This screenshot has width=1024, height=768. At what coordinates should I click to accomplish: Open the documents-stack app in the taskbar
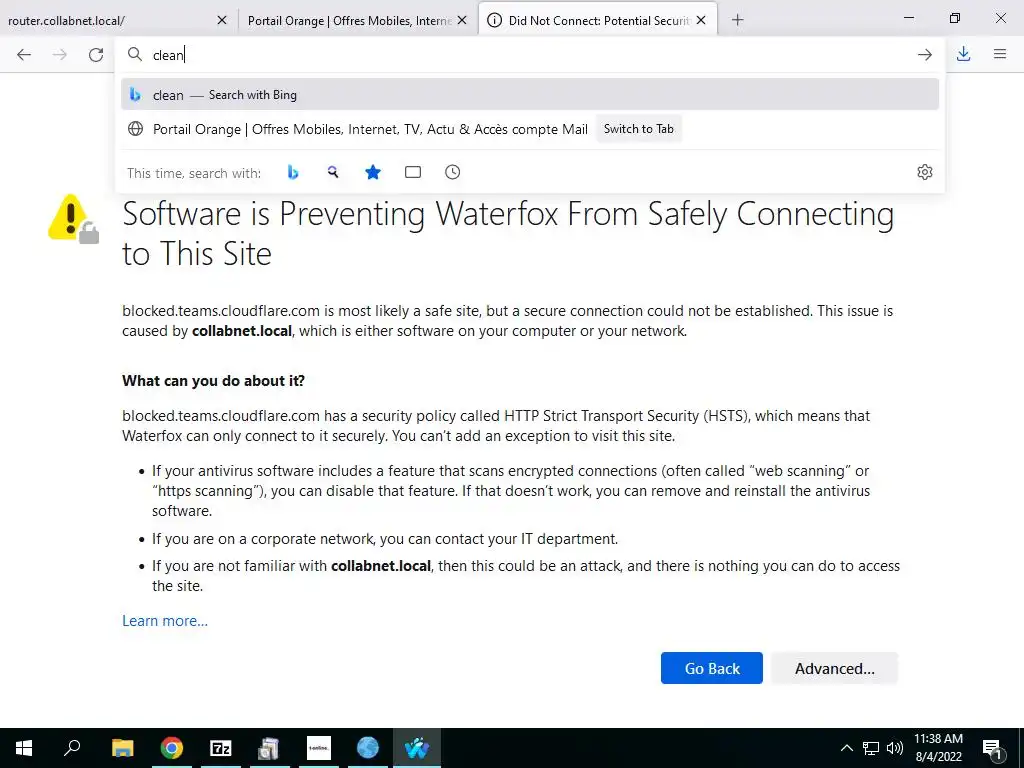(269, 748)
